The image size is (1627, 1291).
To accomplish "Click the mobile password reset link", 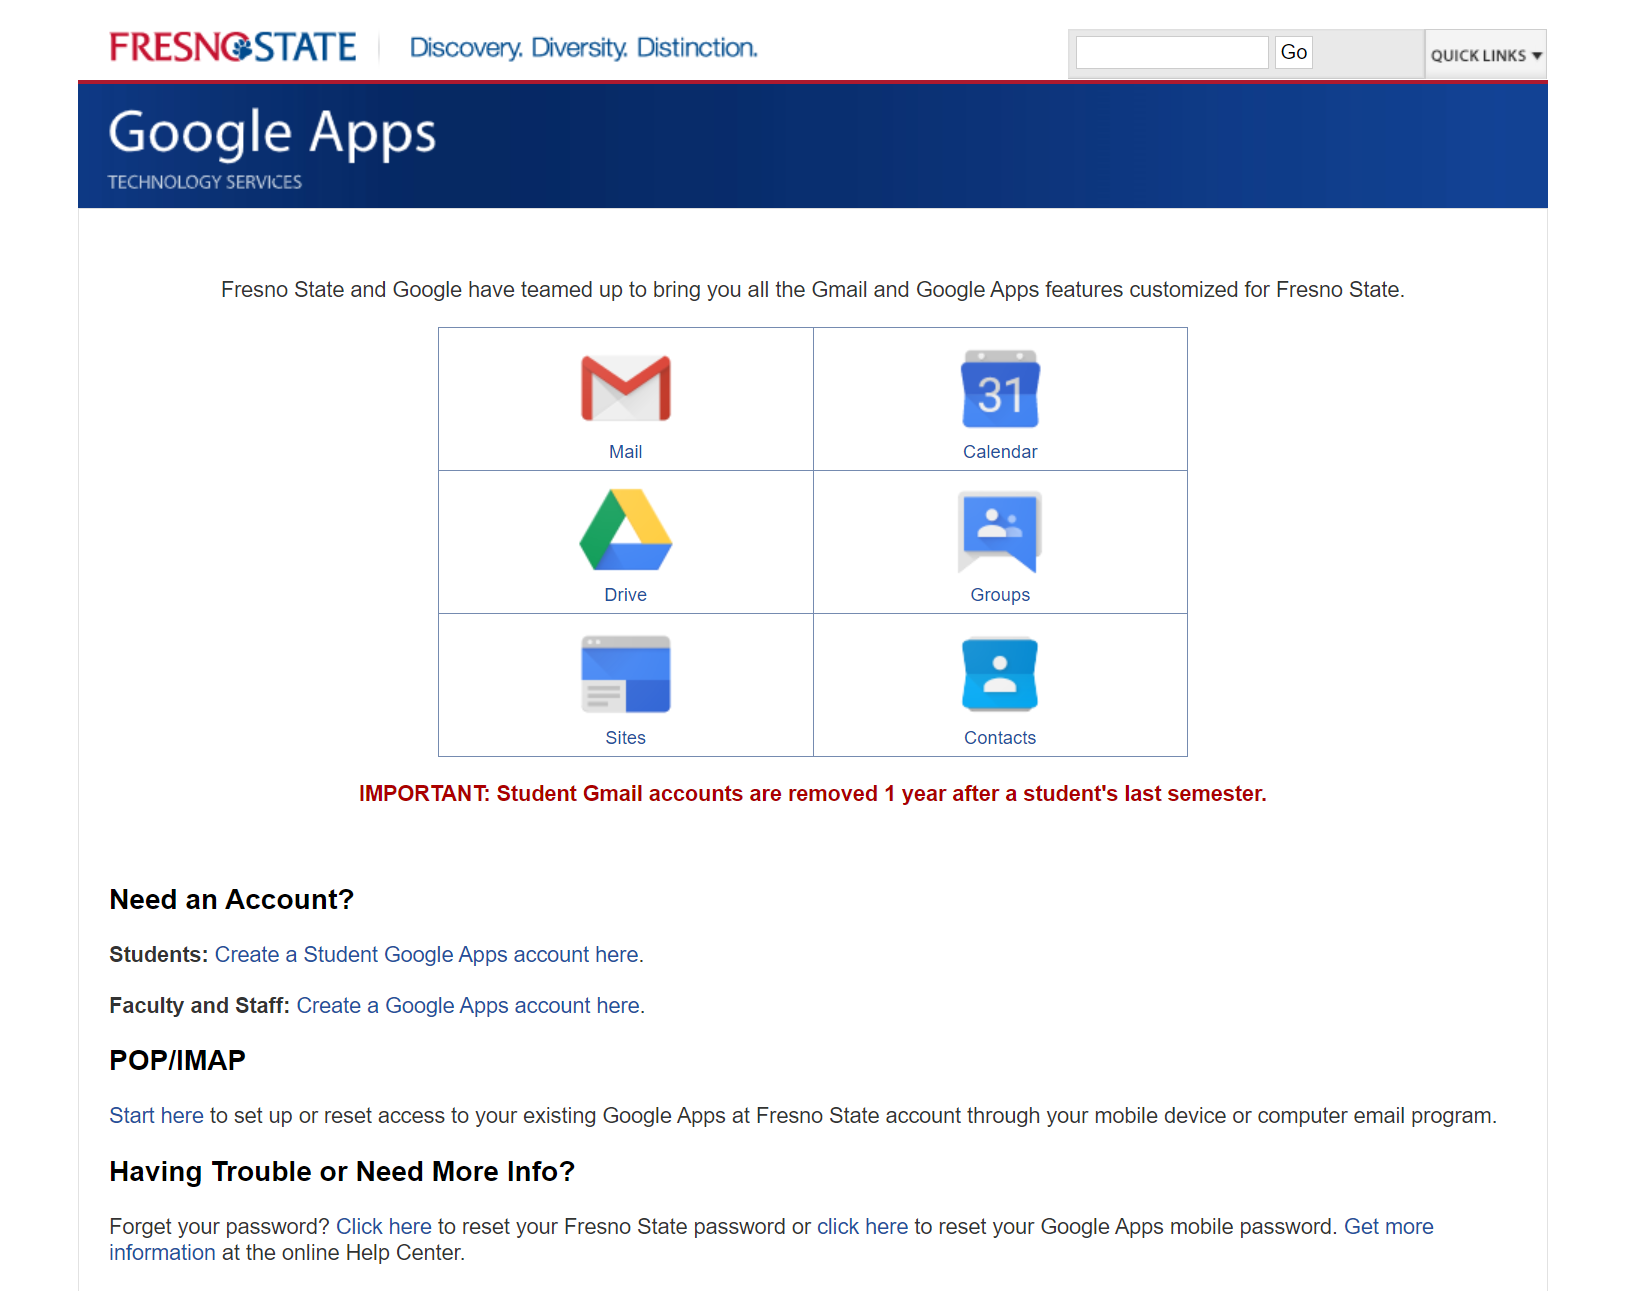I will tap(862, 1227).
